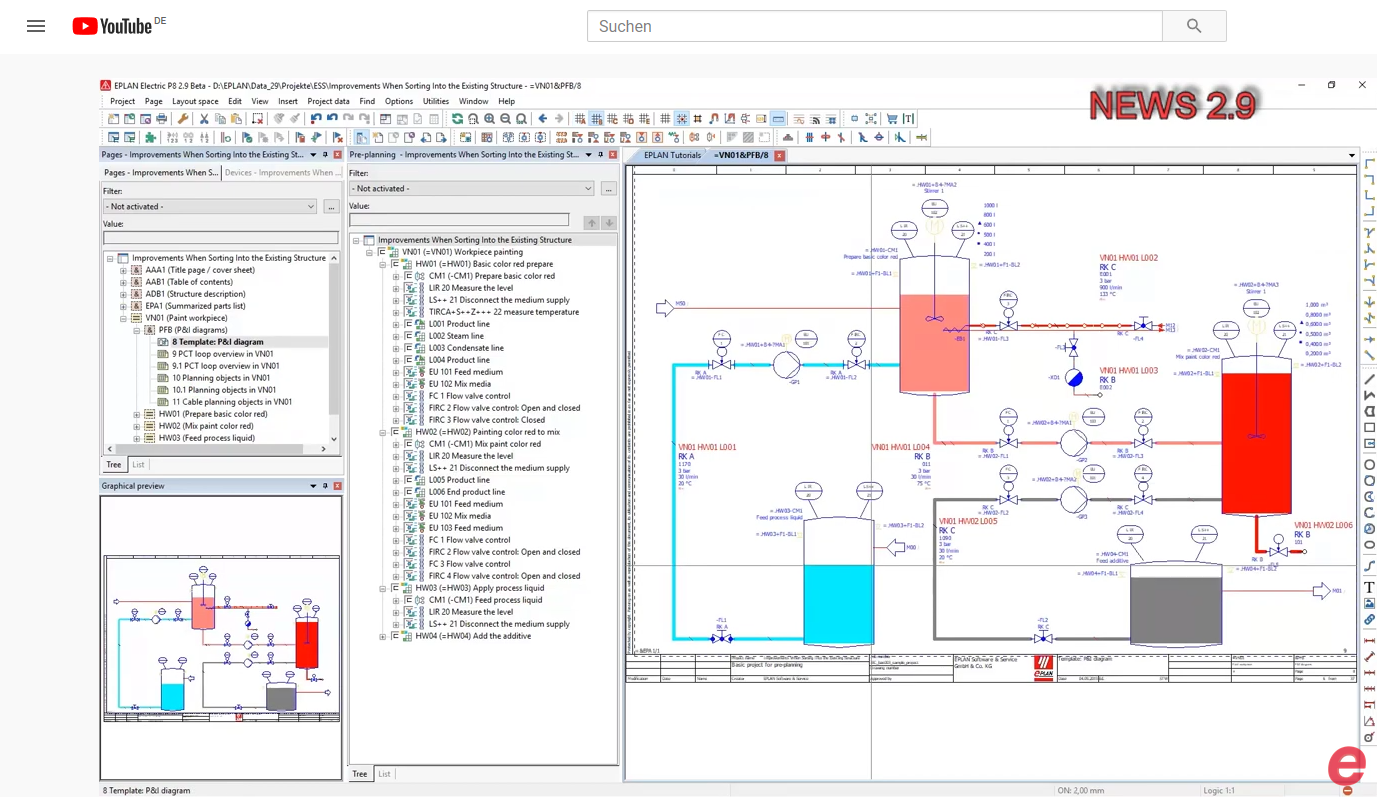Collapse HW02 Painting color red to mix
Image resolution: width=1377 pixels, height=797 pixels.
coord(383,432)
